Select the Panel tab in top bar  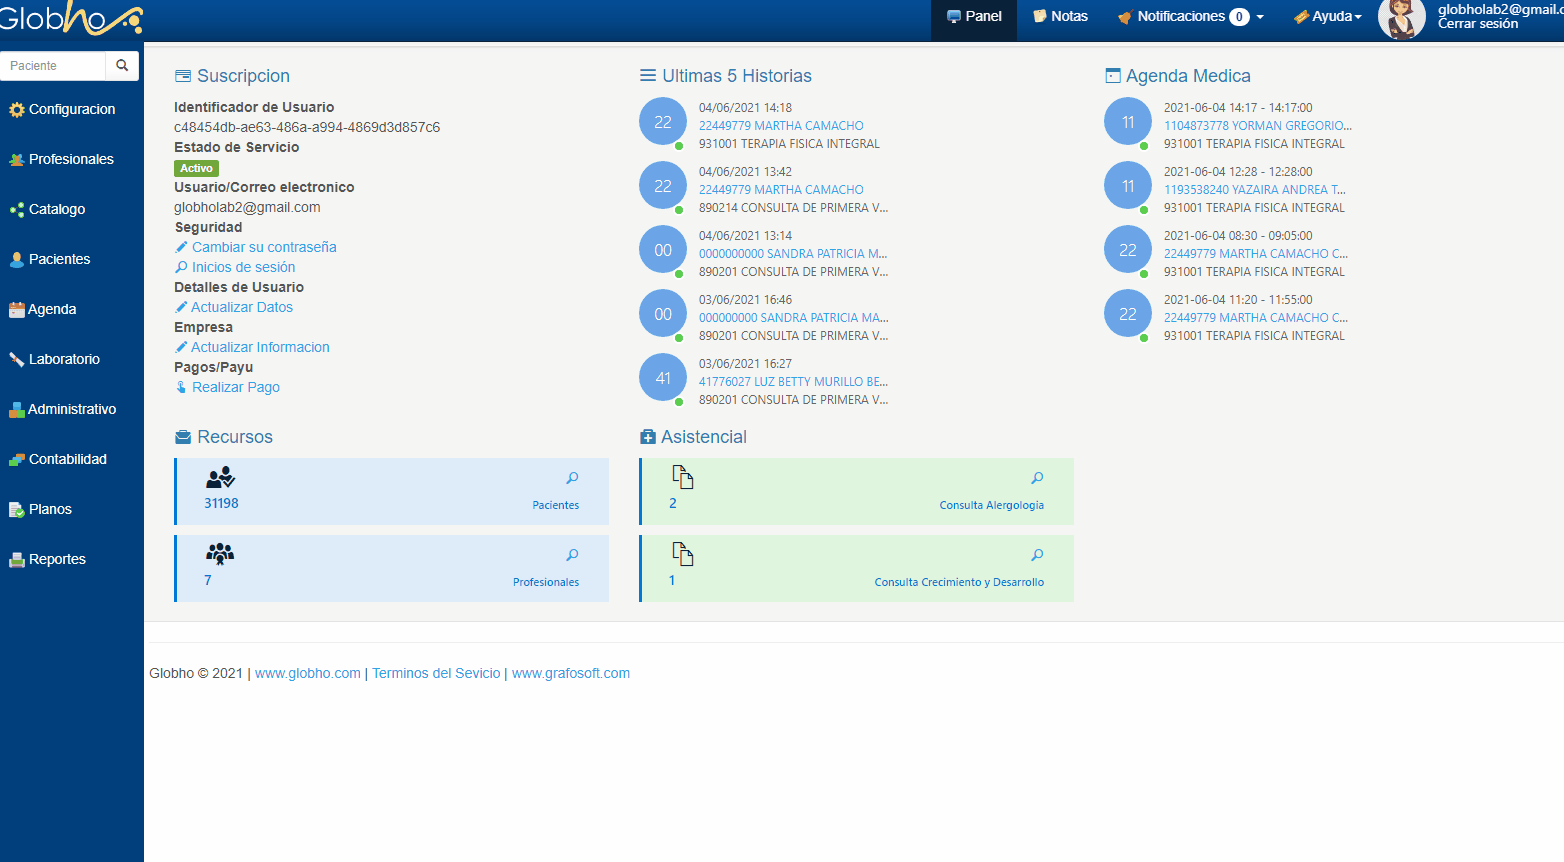[974, 17]
